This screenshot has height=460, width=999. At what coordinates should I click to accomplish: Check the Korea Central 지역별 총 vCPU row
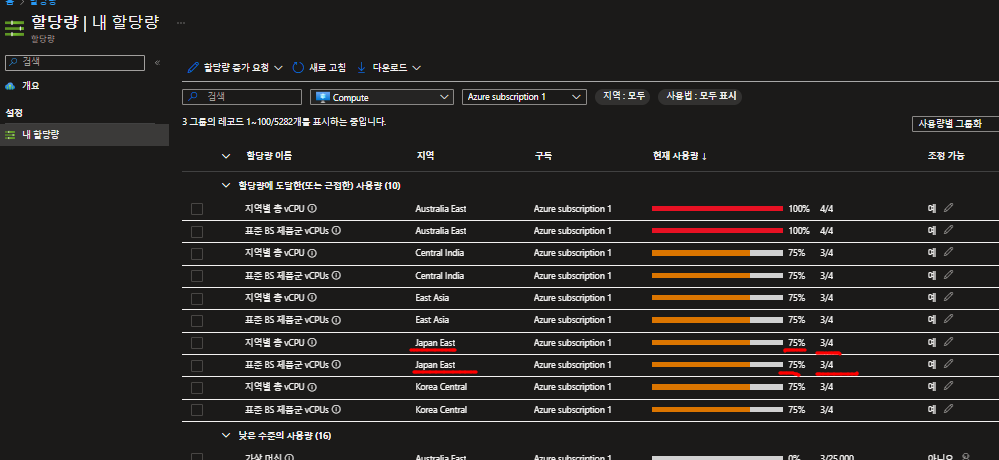pos(197,388)
